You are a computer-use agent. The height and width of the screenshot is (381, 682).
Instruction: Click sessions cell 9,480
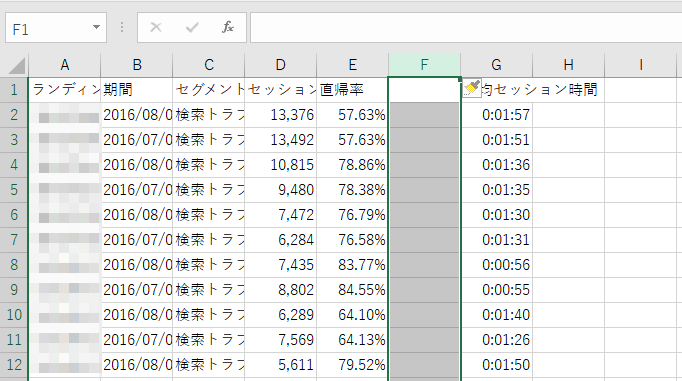[x=281, y=190]
